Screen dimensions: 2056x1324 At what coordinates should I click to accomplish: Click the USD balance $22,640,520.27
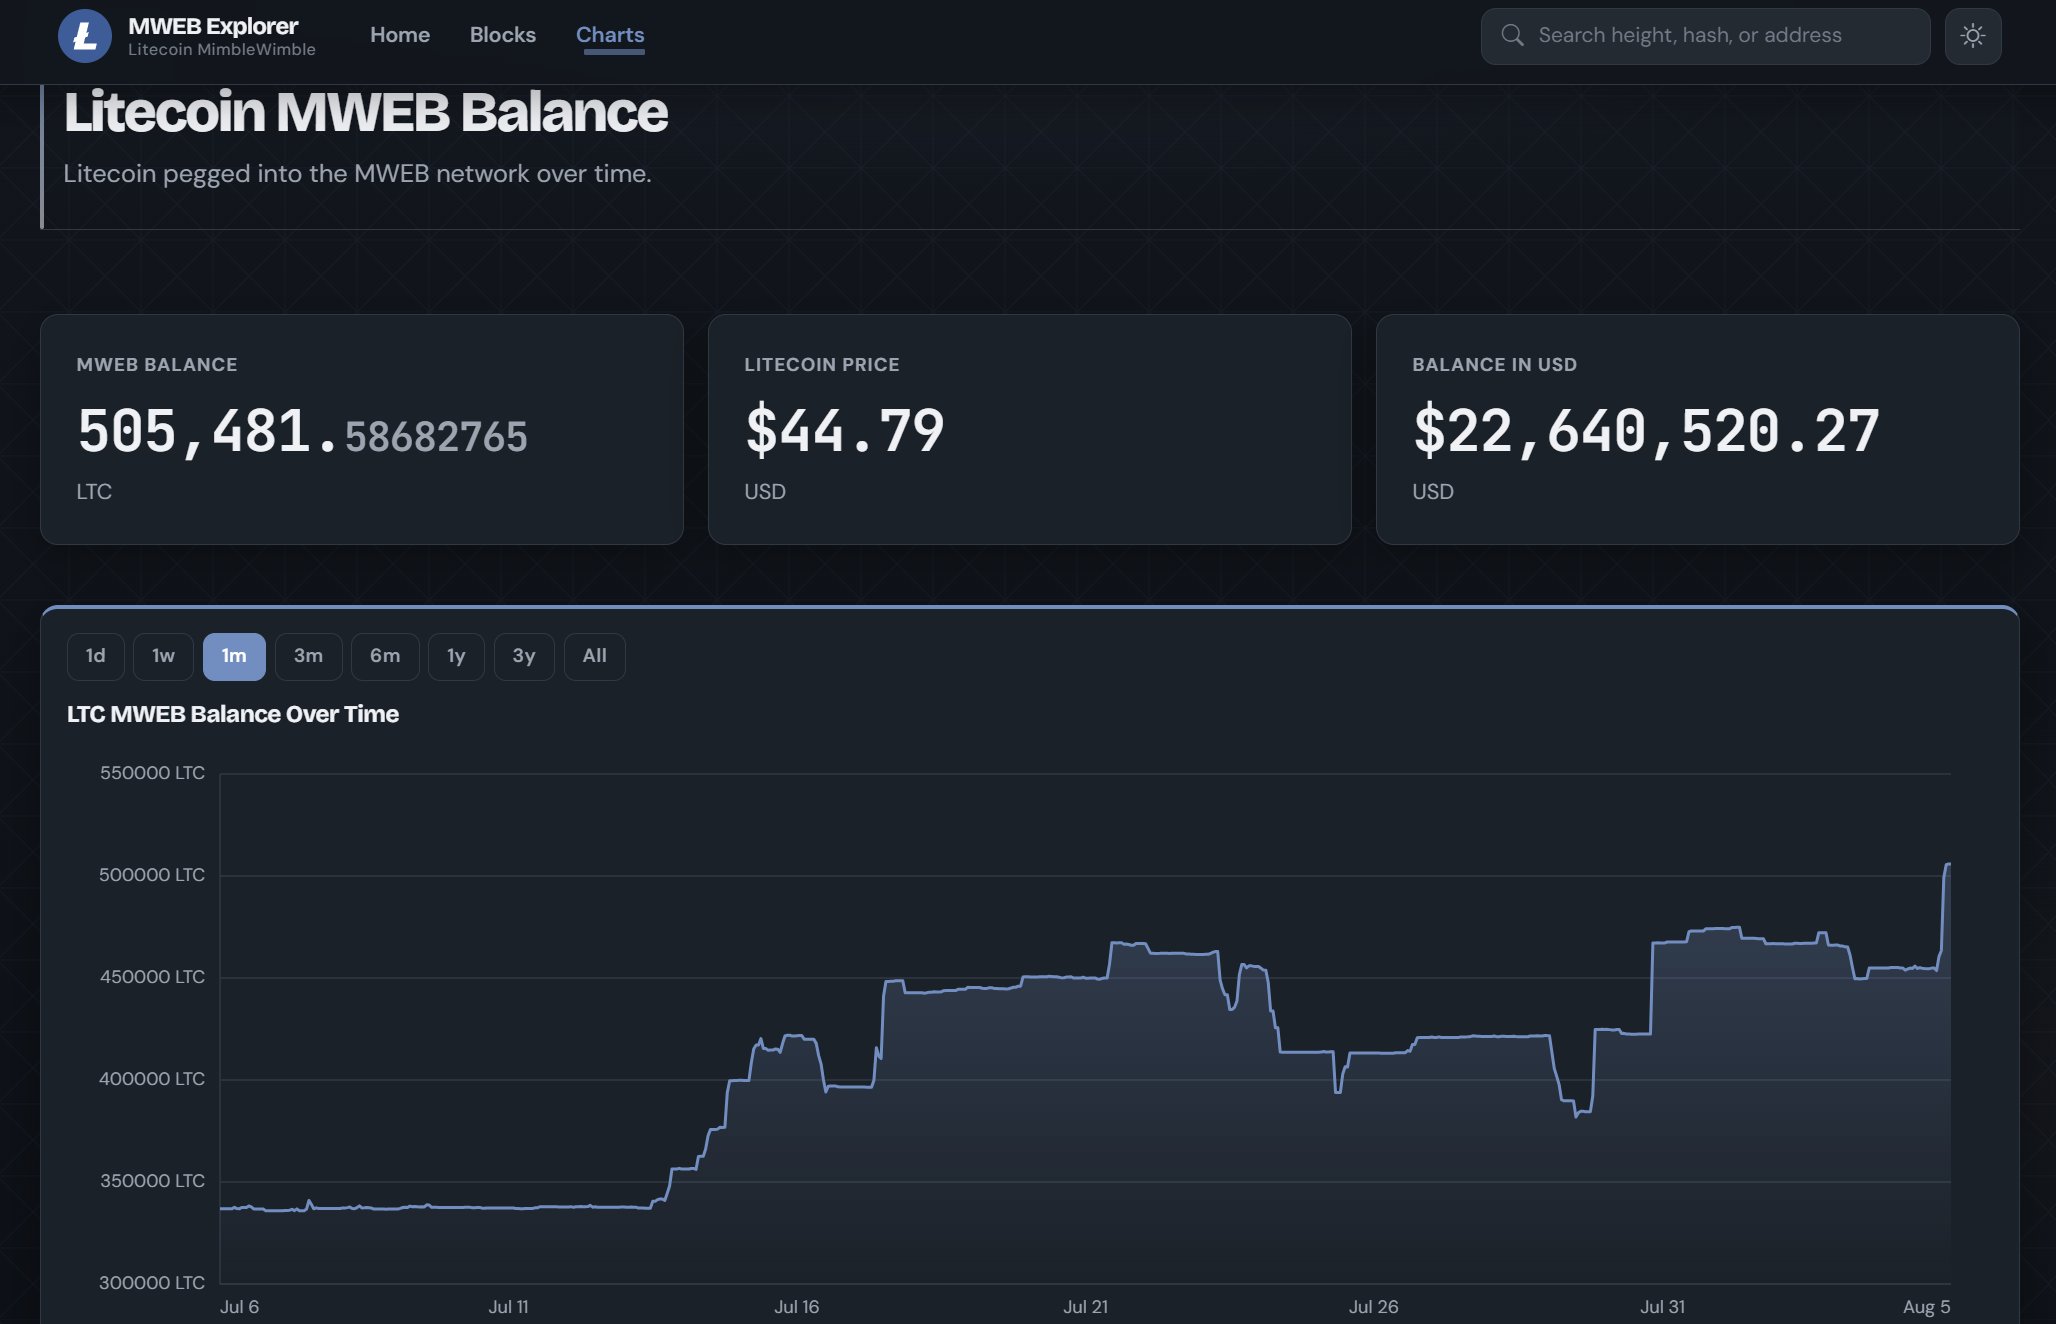(x=1646, y=432)
